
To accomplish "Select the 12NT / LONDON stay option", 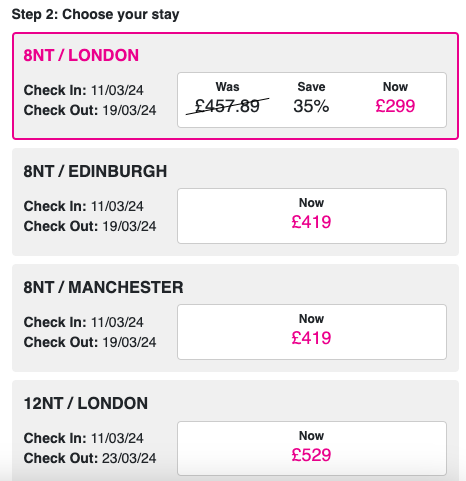I will pos(235,431).
